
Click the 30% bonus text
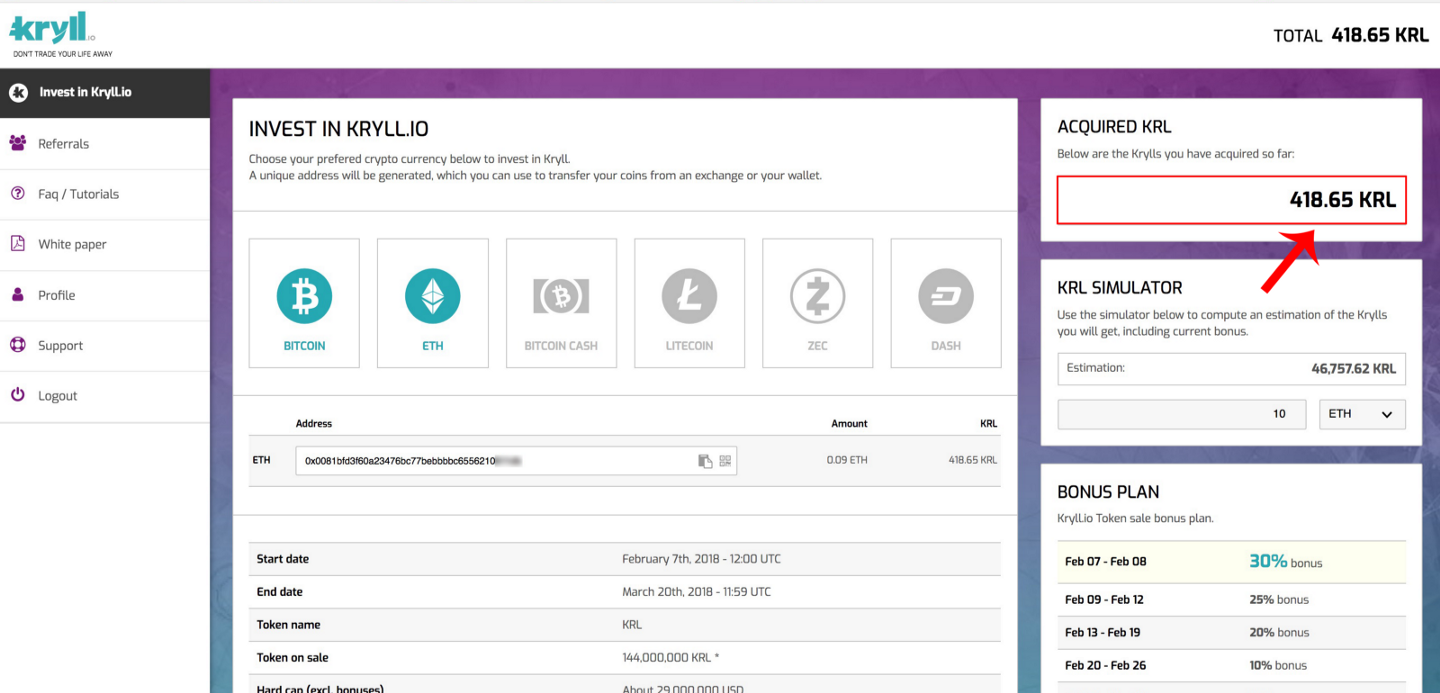(x=1285, y=562)
